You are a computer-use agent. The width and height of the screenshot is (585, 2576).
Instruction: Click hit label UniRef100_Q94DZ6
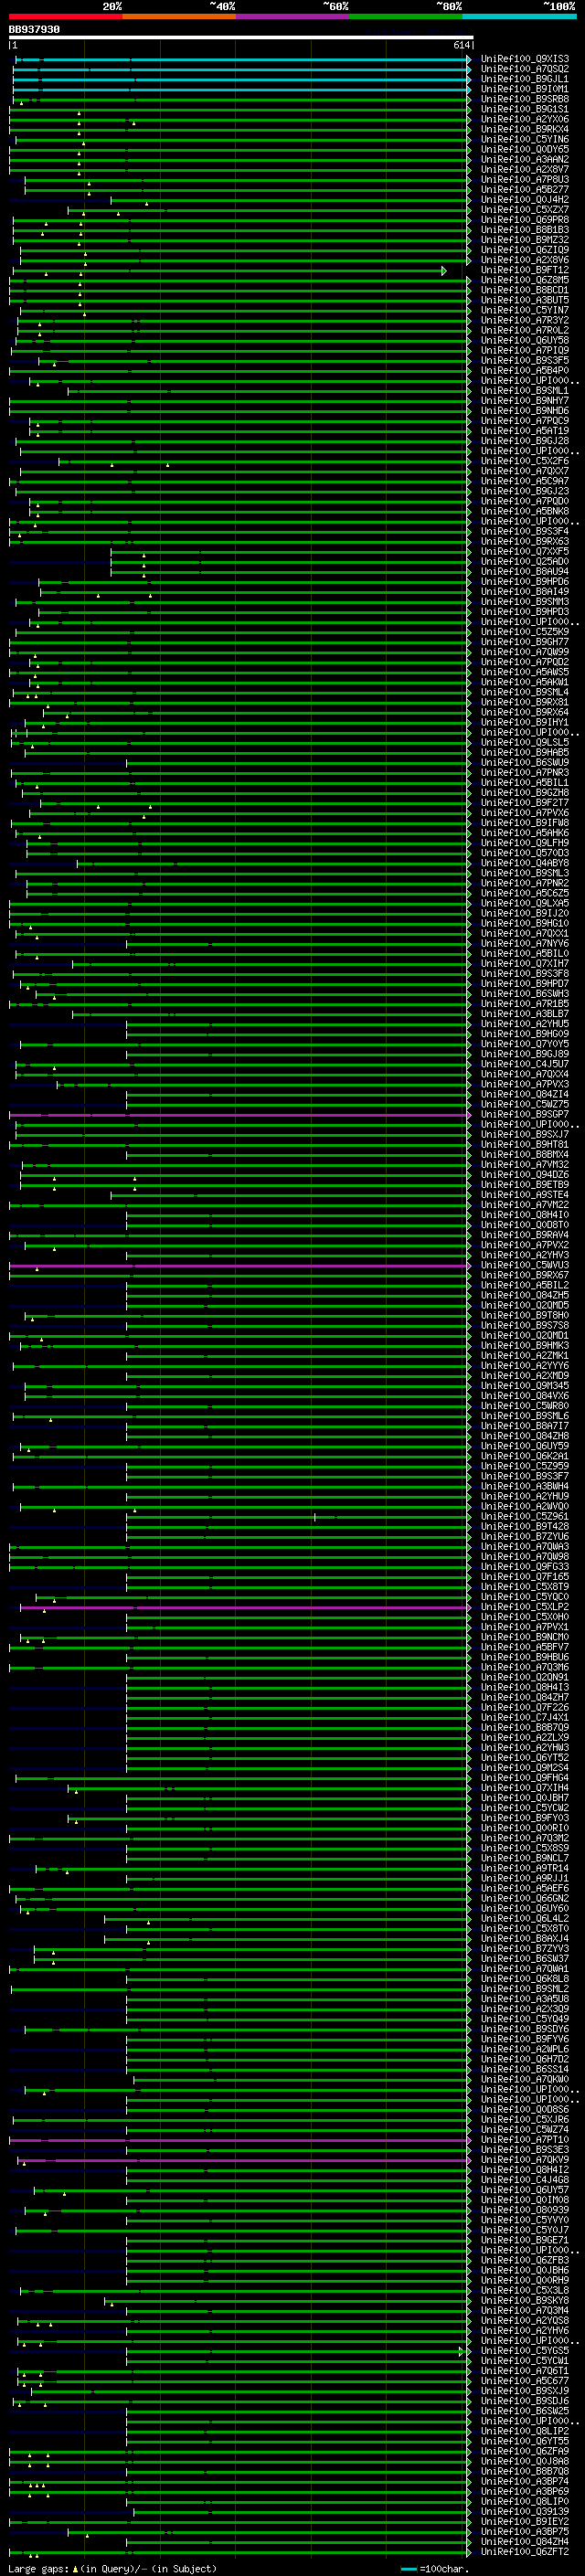[524, 1174]
